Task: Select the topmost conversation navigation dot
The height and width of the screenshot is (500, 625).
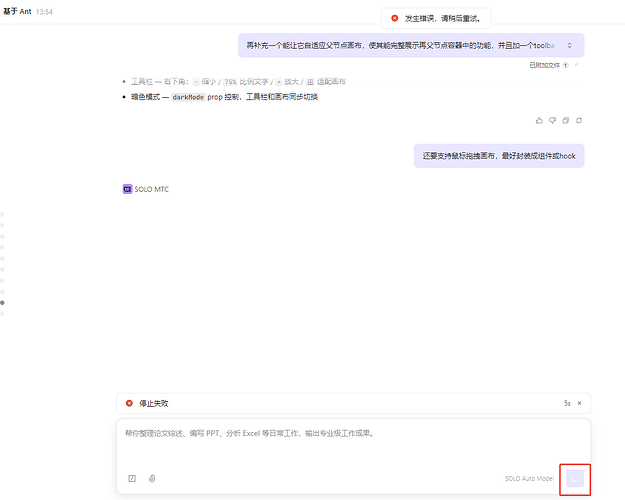Action: point(3,214)
